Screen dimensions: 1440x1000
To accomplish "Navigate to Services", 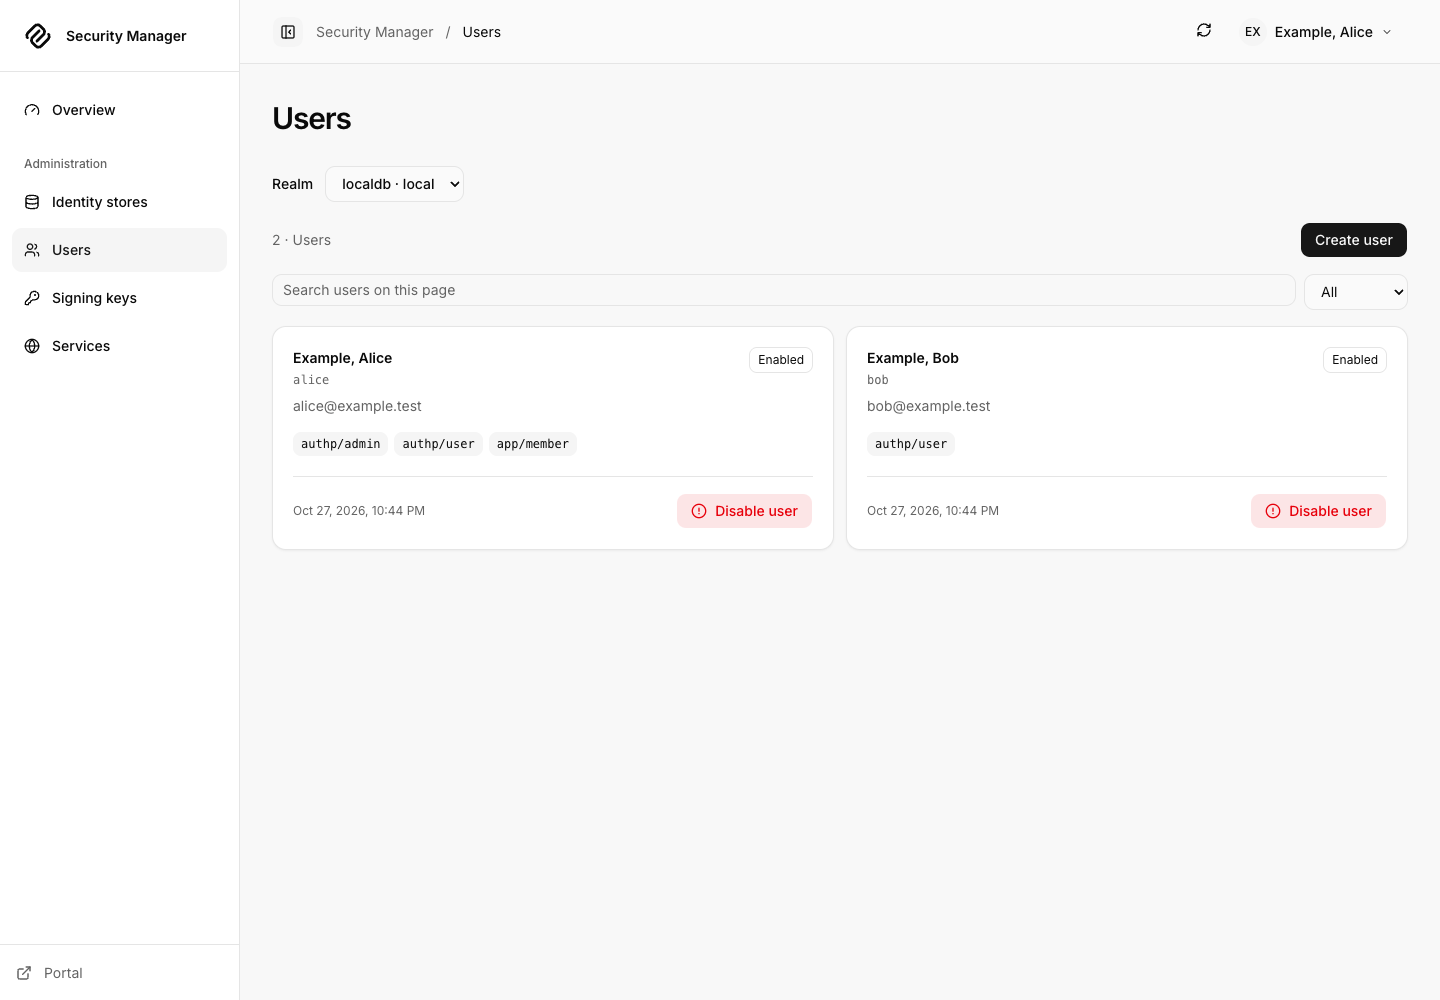I will pyautogui.click(x=119, y=346).
